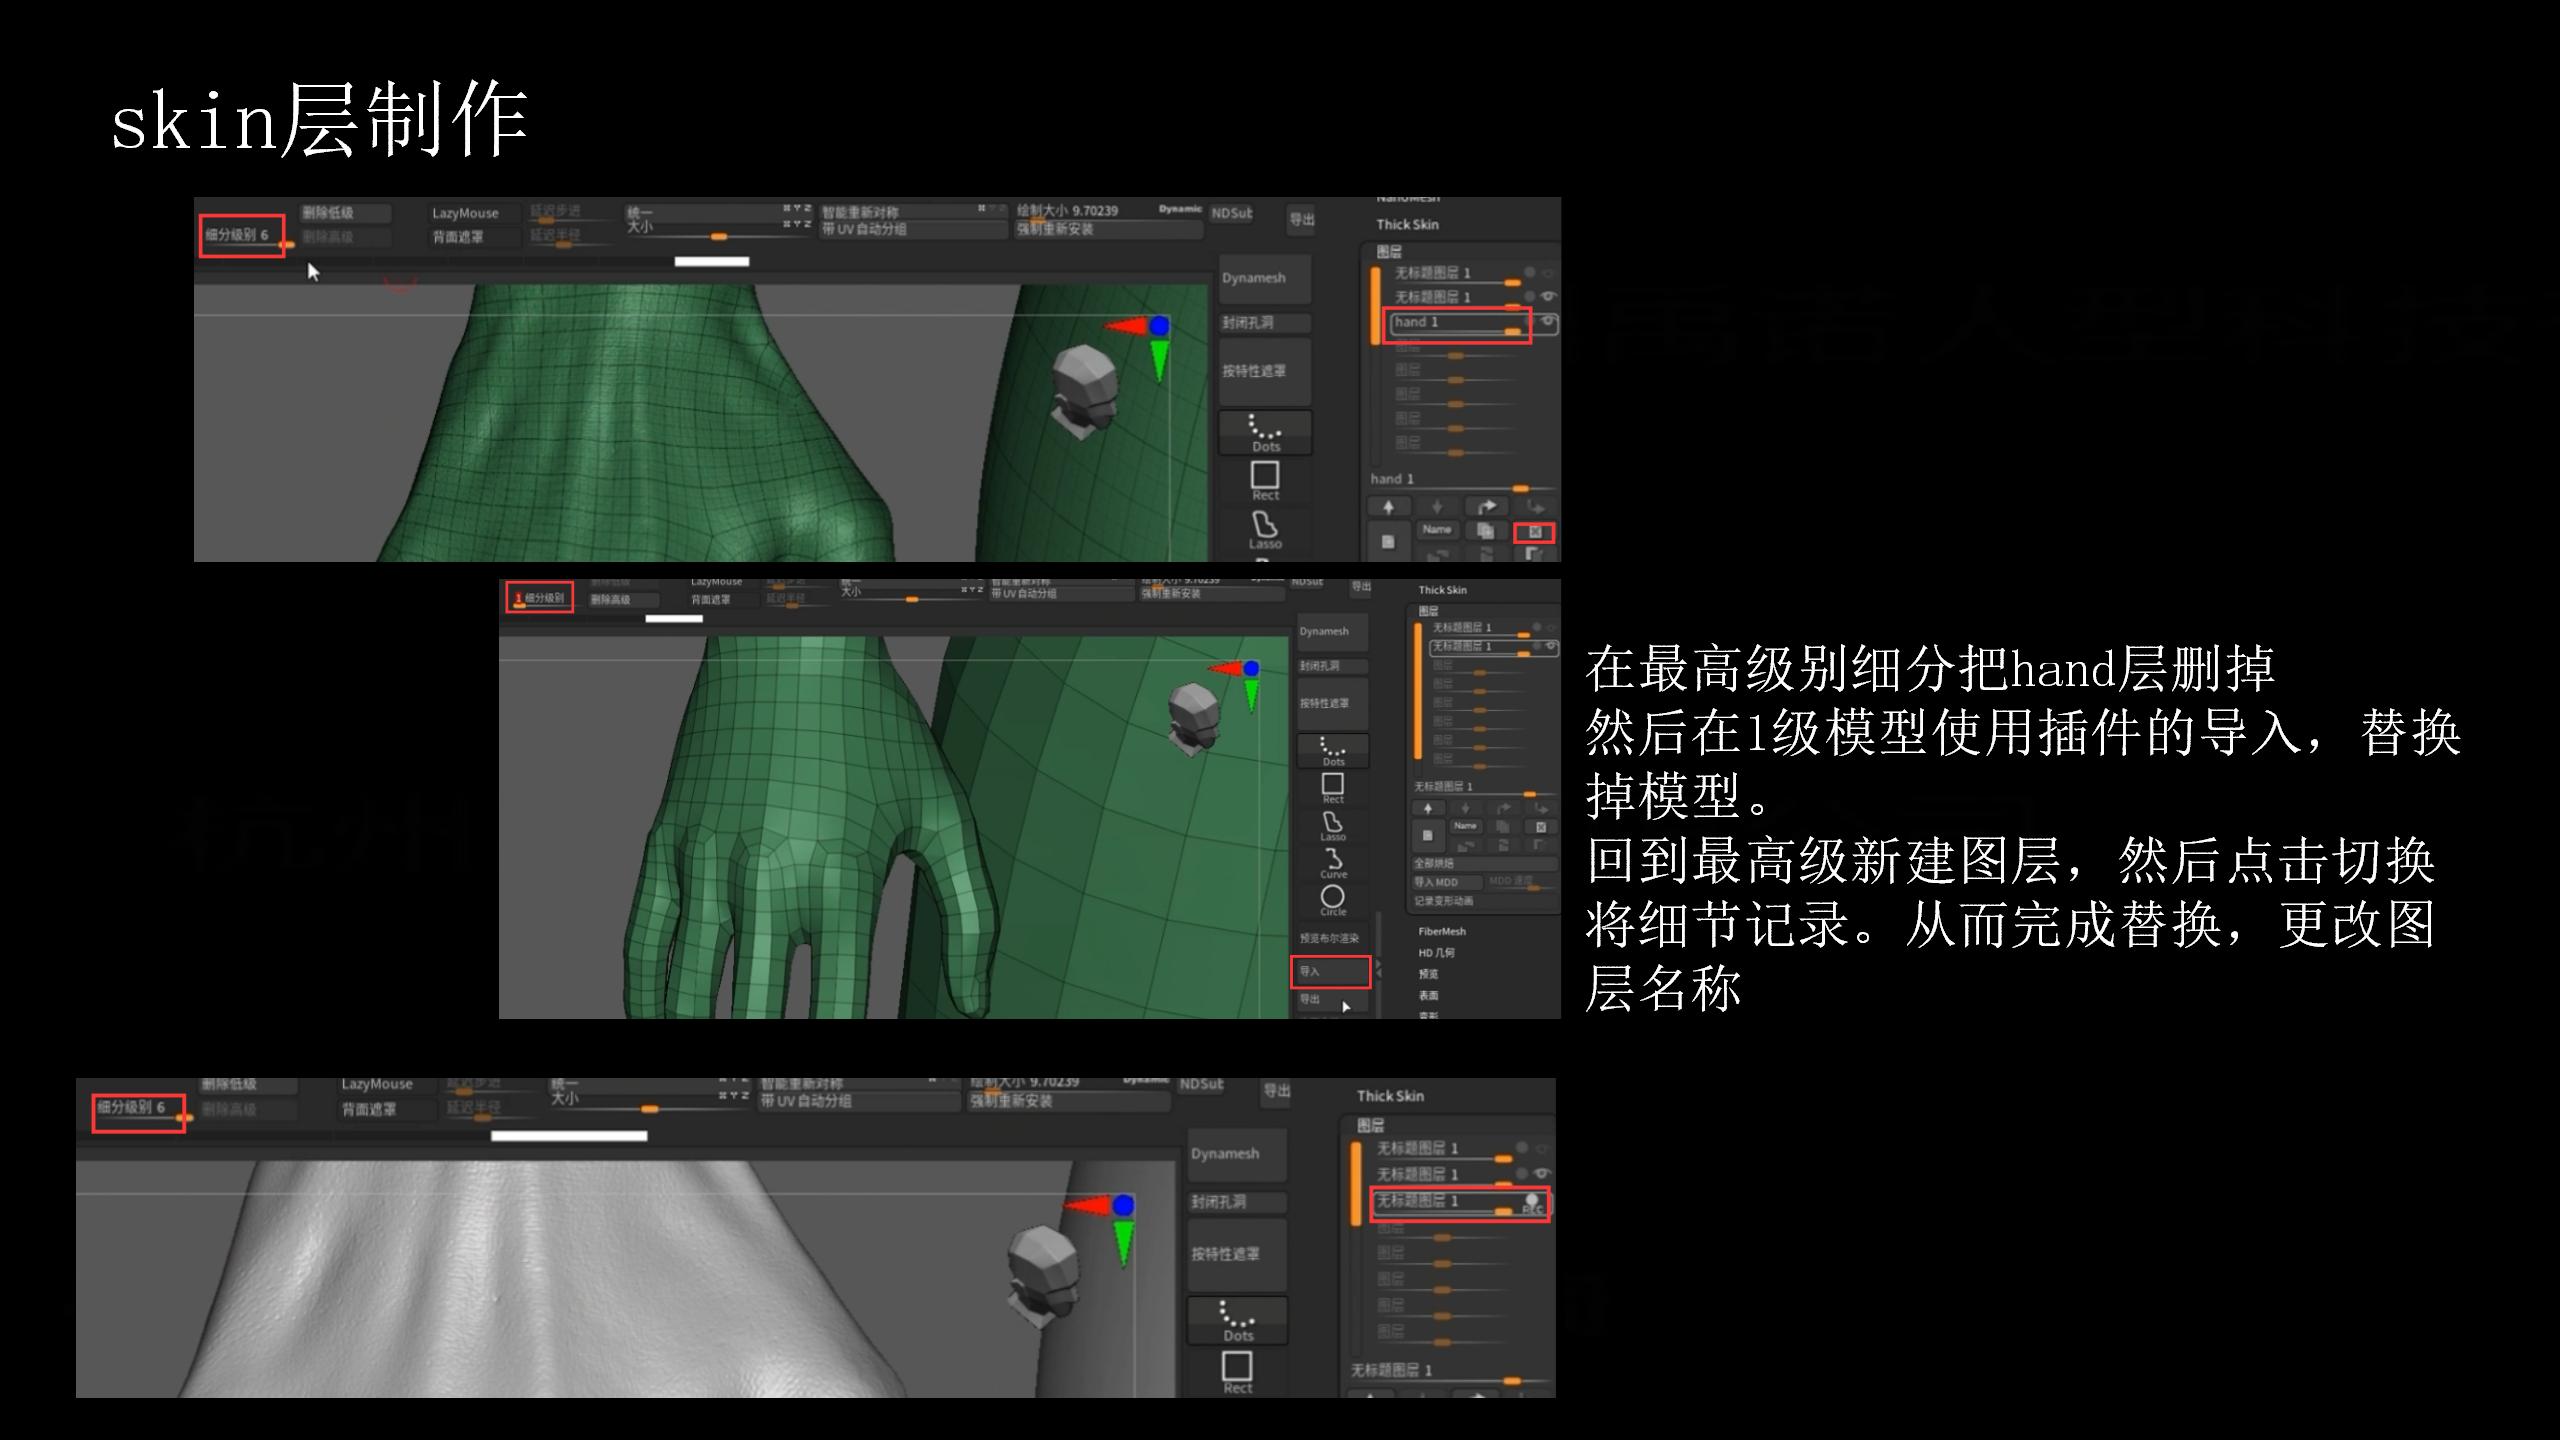This screenshot has width=2560, height=1440.
Task: Click 封闭孔洞 in top screenshot
Action: point(1265,323)
